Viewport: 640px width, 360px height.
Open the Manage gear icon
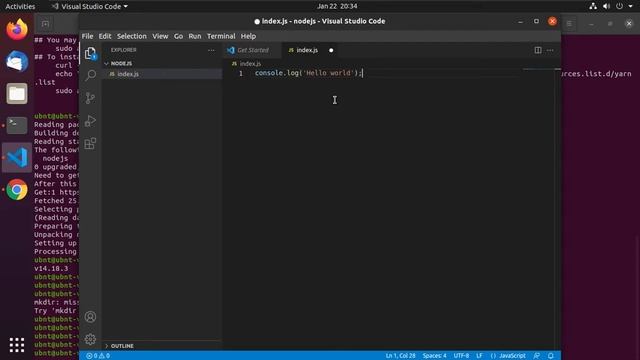click(x=90, y=339)
